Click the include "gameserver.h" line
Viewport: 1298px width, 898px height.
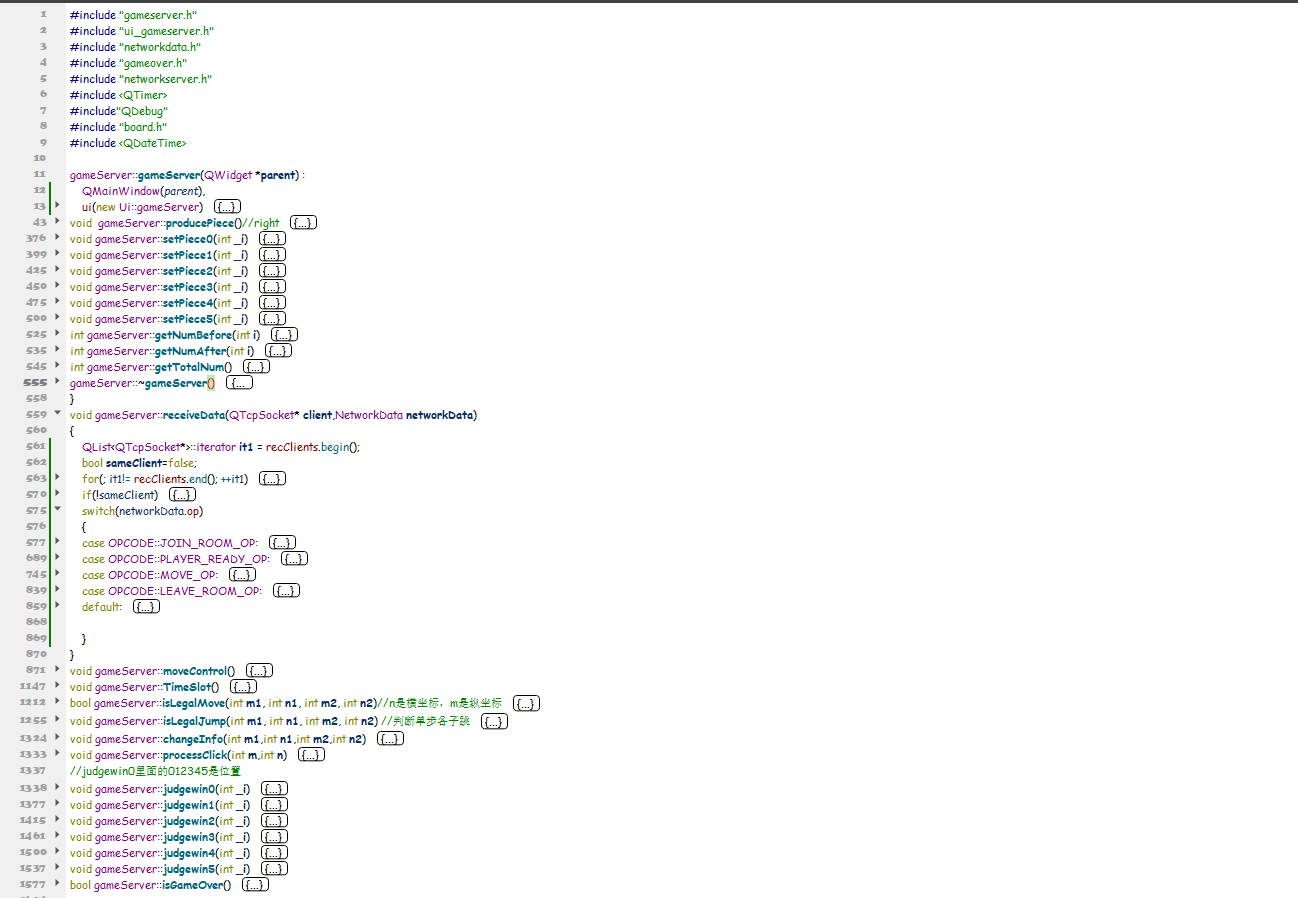pos(133,15)
